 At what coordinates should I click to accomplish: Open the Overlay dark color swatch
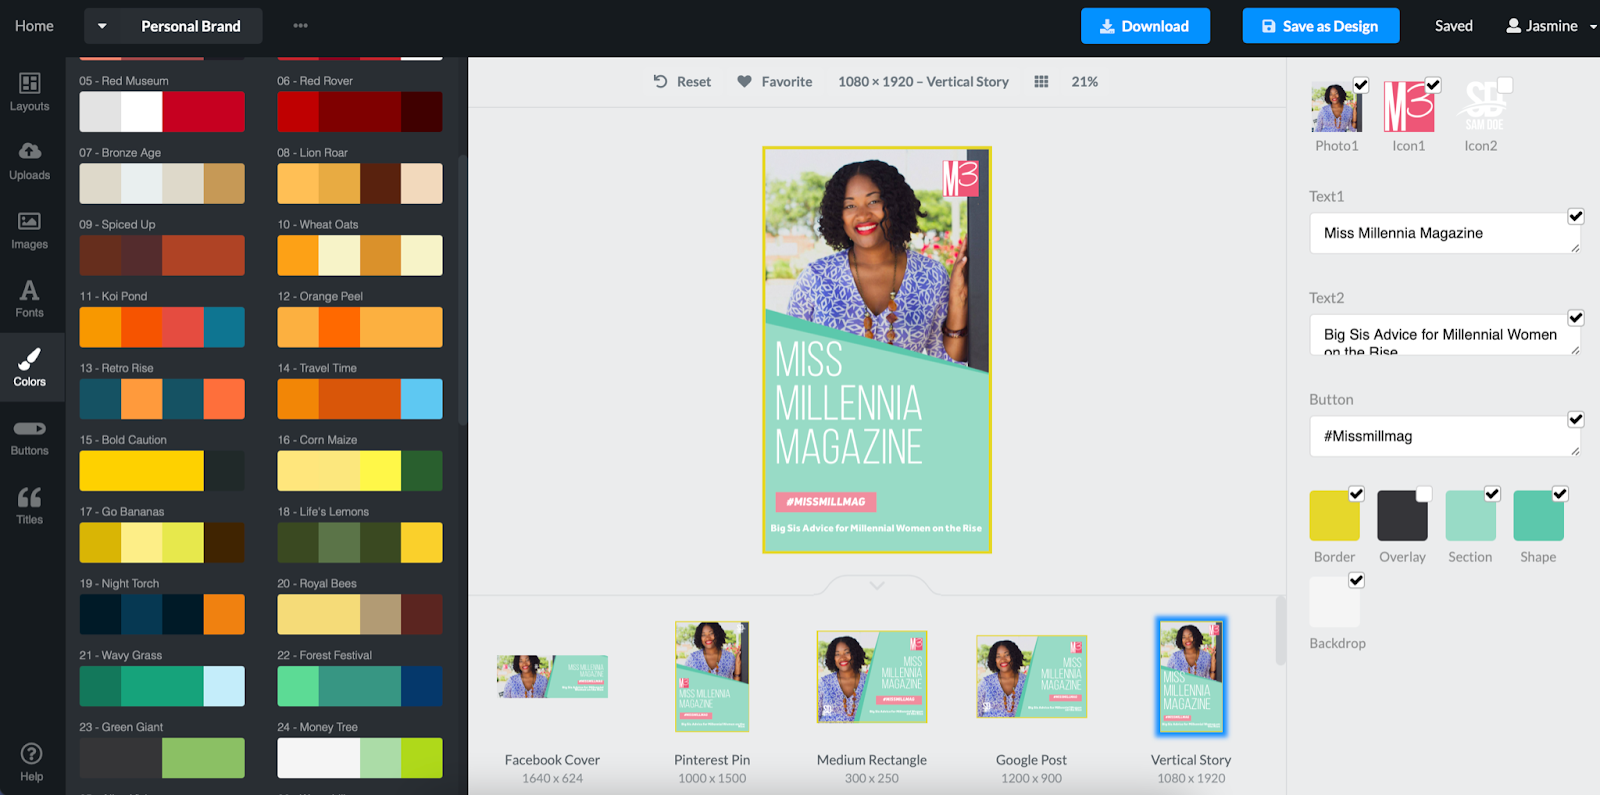pos(1402,515)
